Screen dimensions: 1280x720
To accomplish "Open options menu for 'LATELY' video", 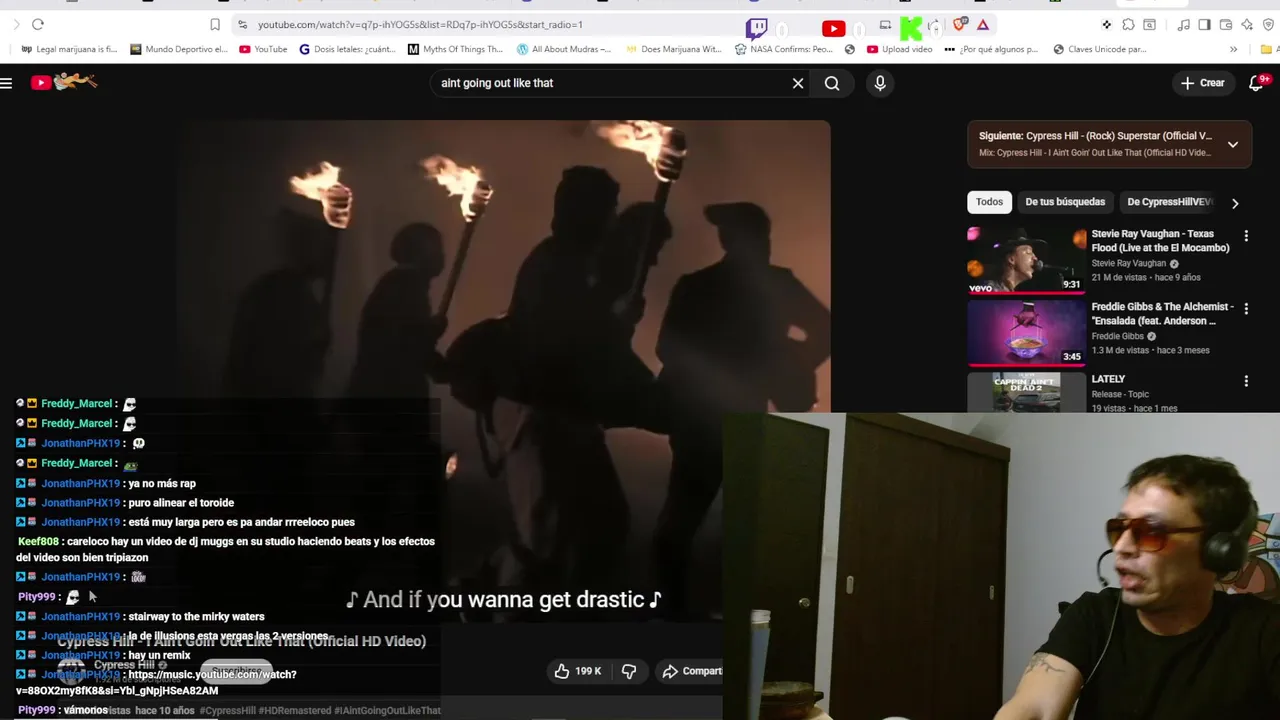I will click(1246, 381).
